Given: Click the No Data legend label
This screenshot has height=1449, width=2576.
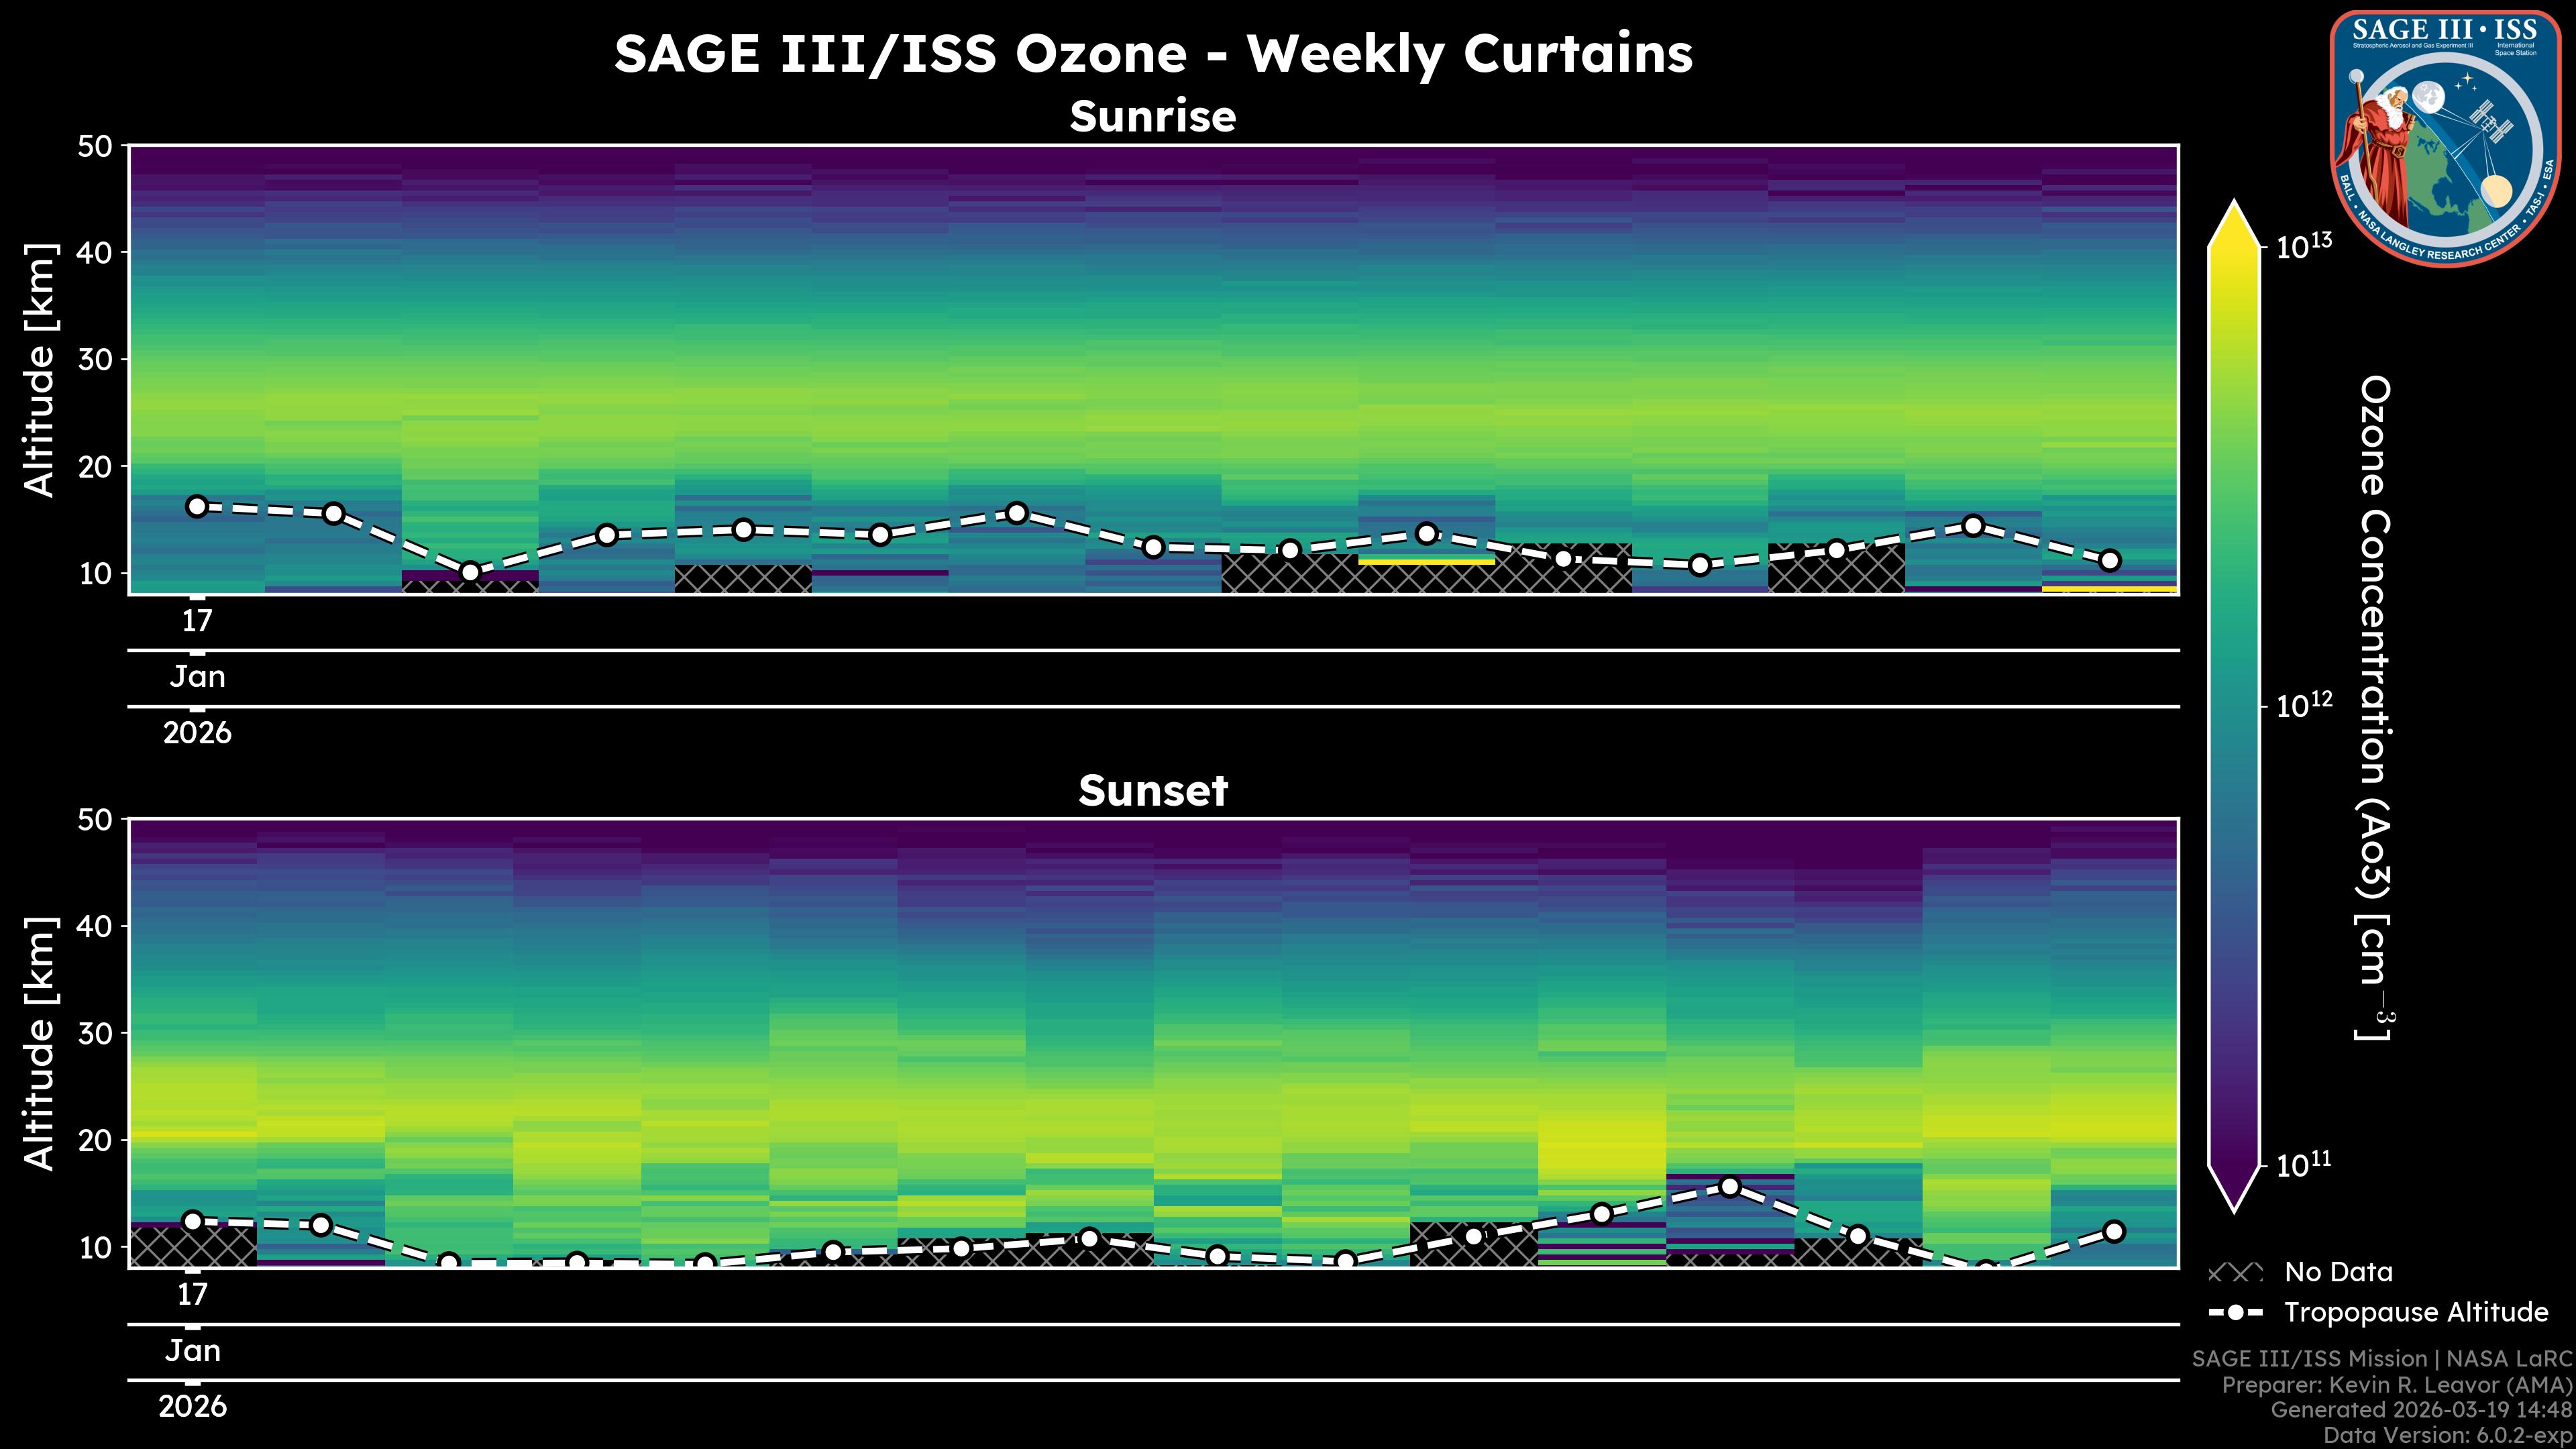Looking at the screenshot, I should click(2338, 1272).
